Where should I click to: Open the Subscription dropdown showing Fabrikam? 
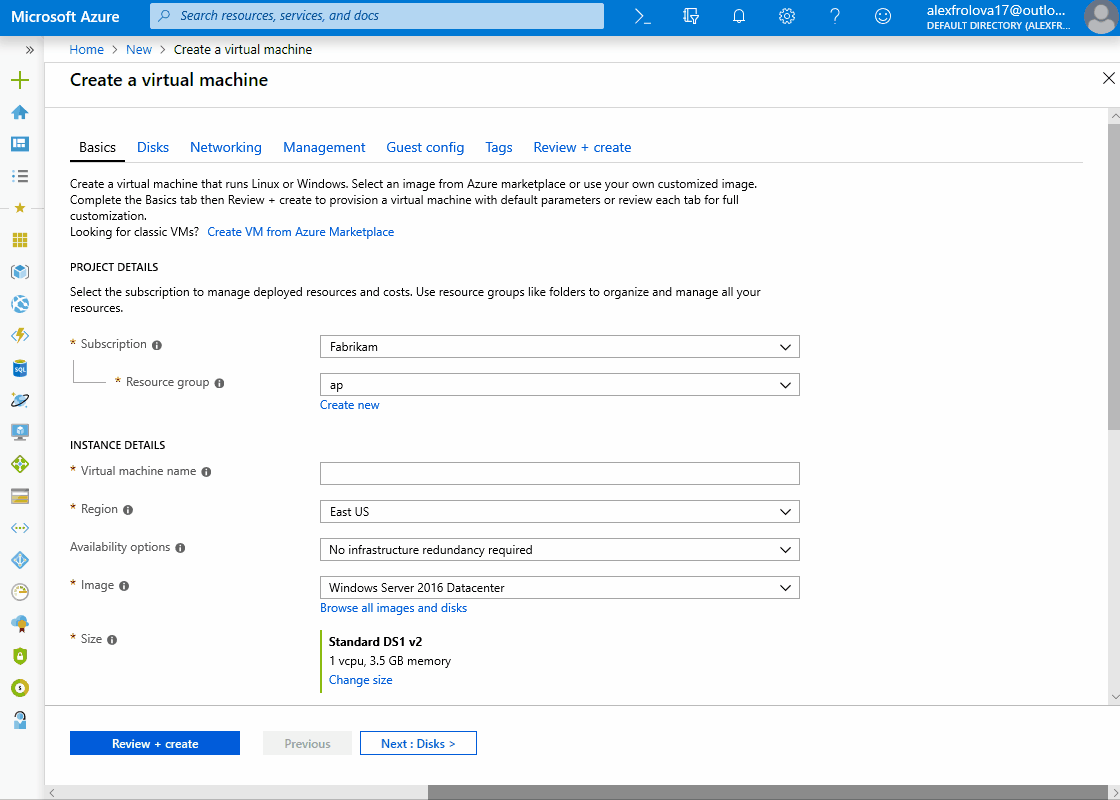click(559, 347)
